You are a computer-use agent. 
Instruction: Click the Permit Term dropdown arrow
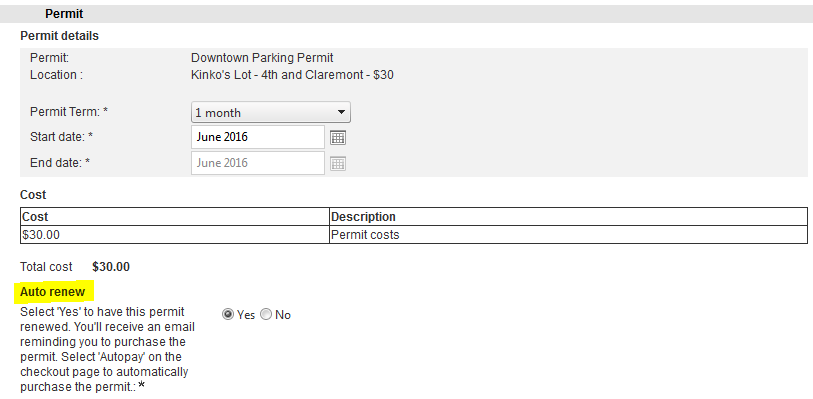[x=341, y=112]
